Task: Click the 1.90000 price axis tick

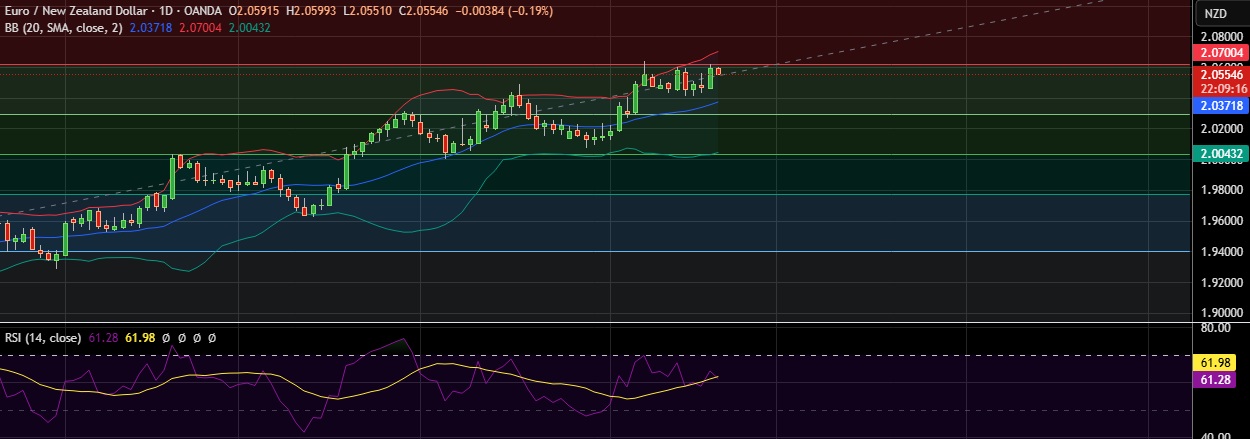Action: pyautogui.click(x=1221, y=313)
